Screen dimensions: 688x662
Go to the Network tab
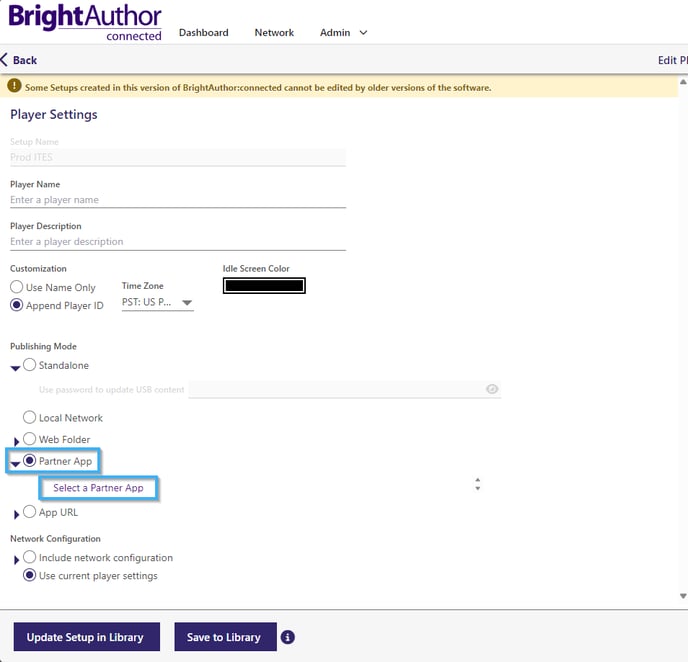click(x=274, y=32)
